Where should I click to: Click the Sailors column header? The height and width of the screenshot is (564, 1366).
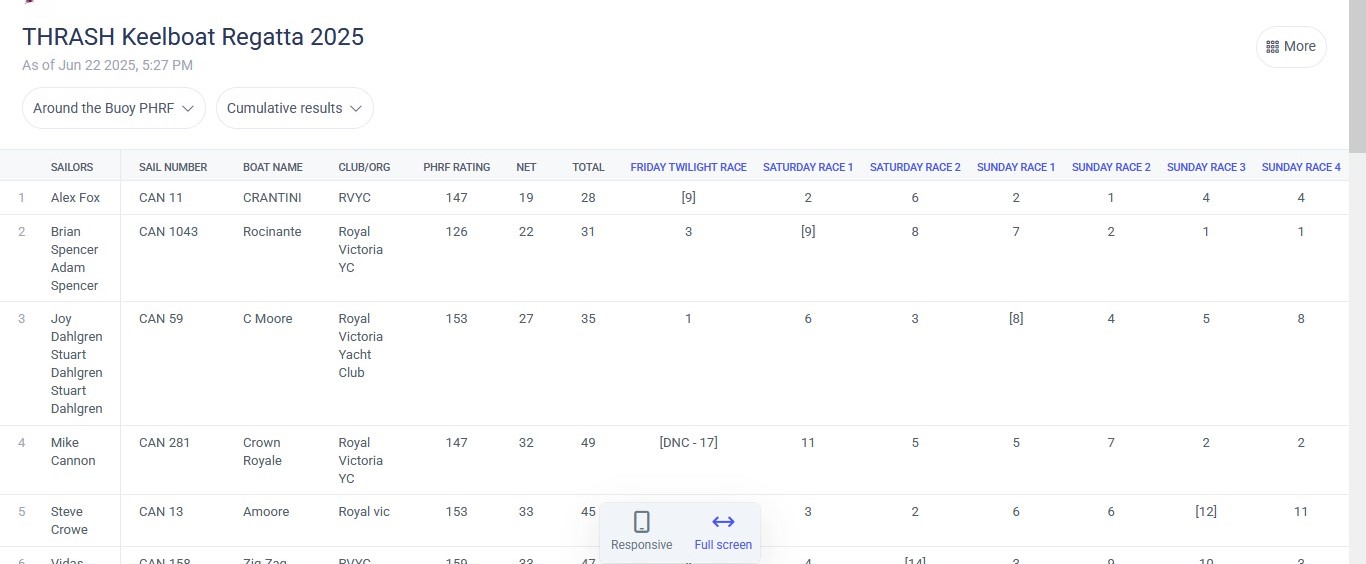[x=72, y=167]
